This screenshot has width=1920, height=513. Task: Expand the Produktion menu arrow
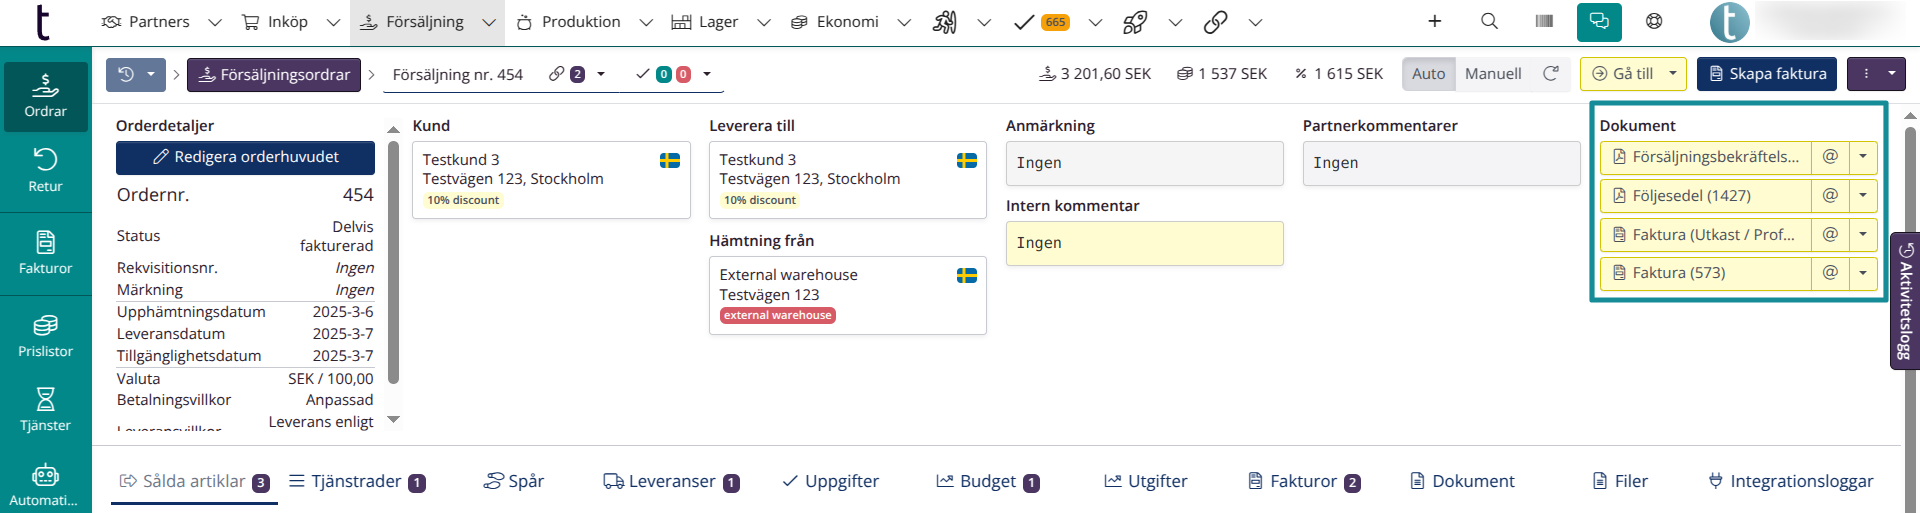(645, 22)
